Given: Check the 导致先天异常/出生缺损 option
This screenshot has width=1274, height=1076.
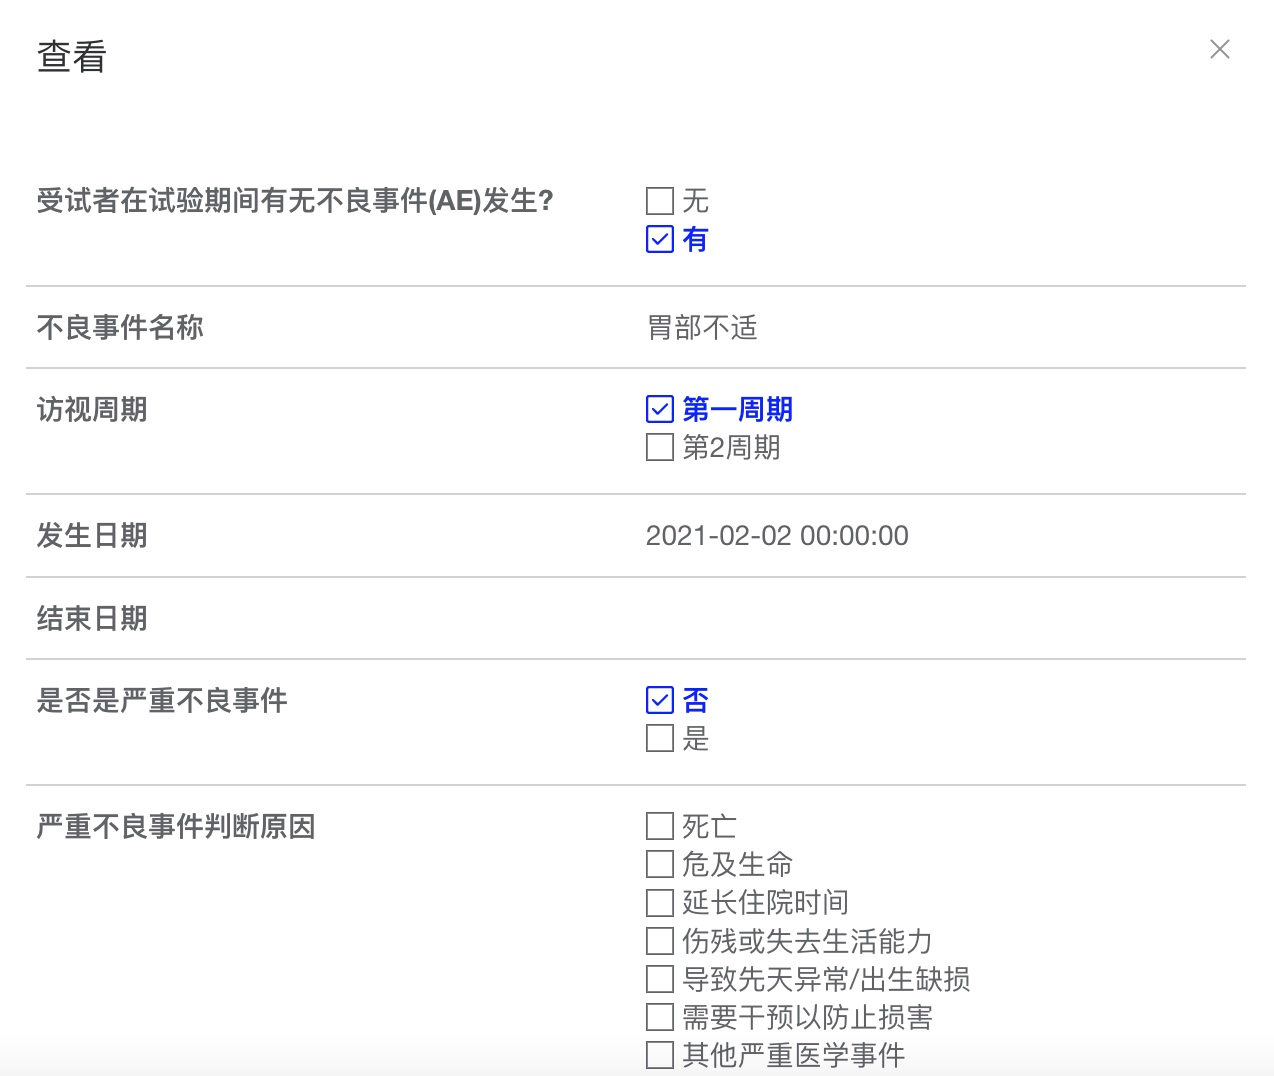Looking at the screenshot, I should tap(660, 979).
